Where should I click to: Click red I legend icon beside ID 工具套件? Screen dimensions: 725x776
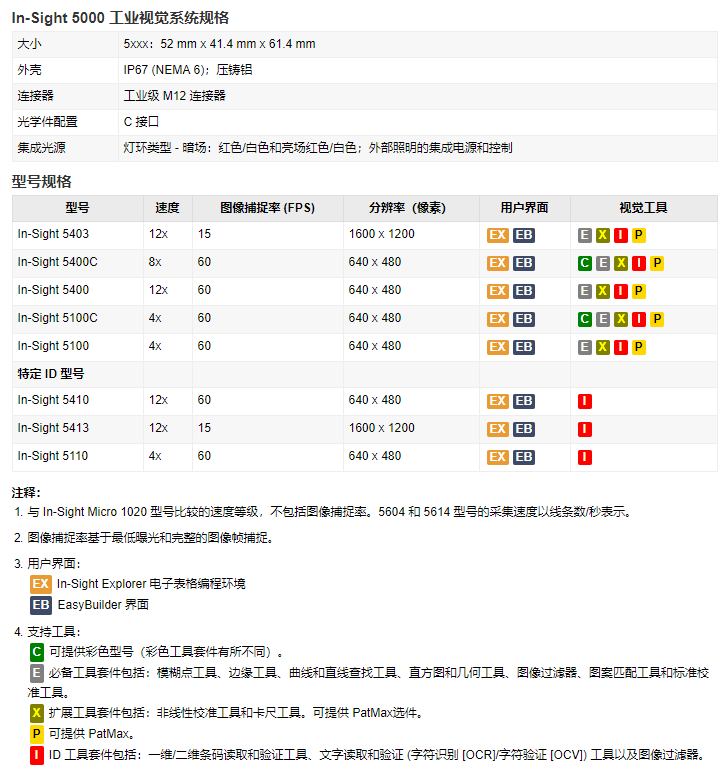point(37,754)
